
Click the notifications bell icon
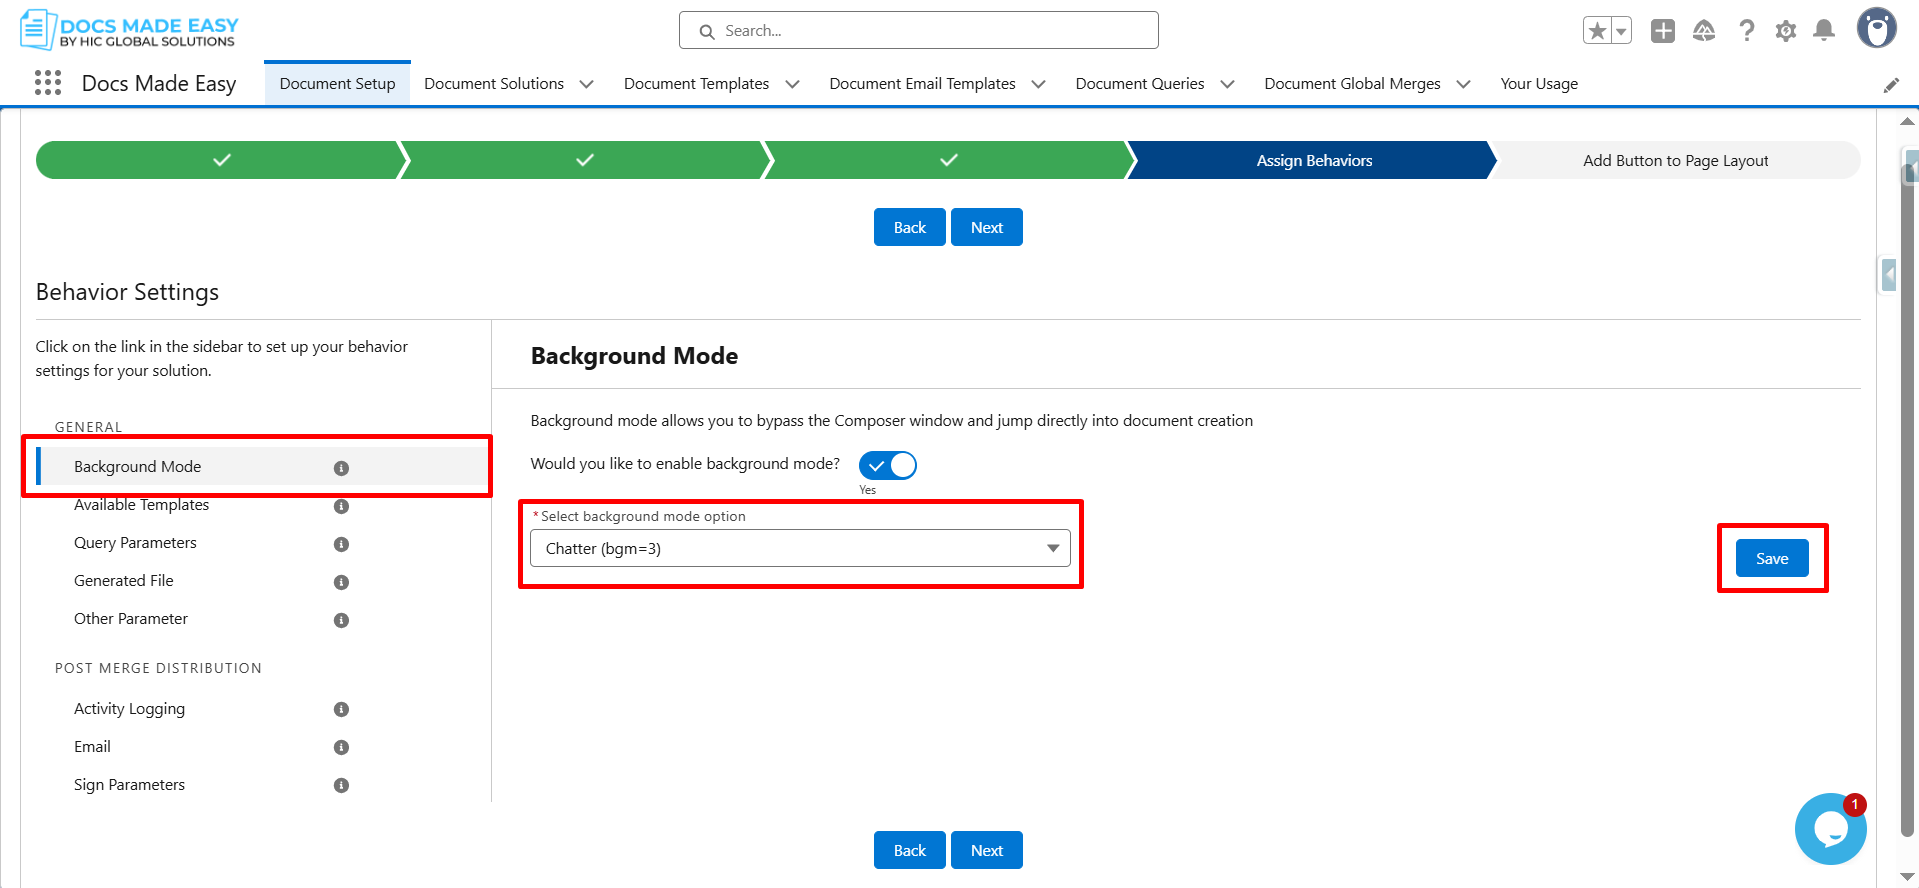point(1824,31)
